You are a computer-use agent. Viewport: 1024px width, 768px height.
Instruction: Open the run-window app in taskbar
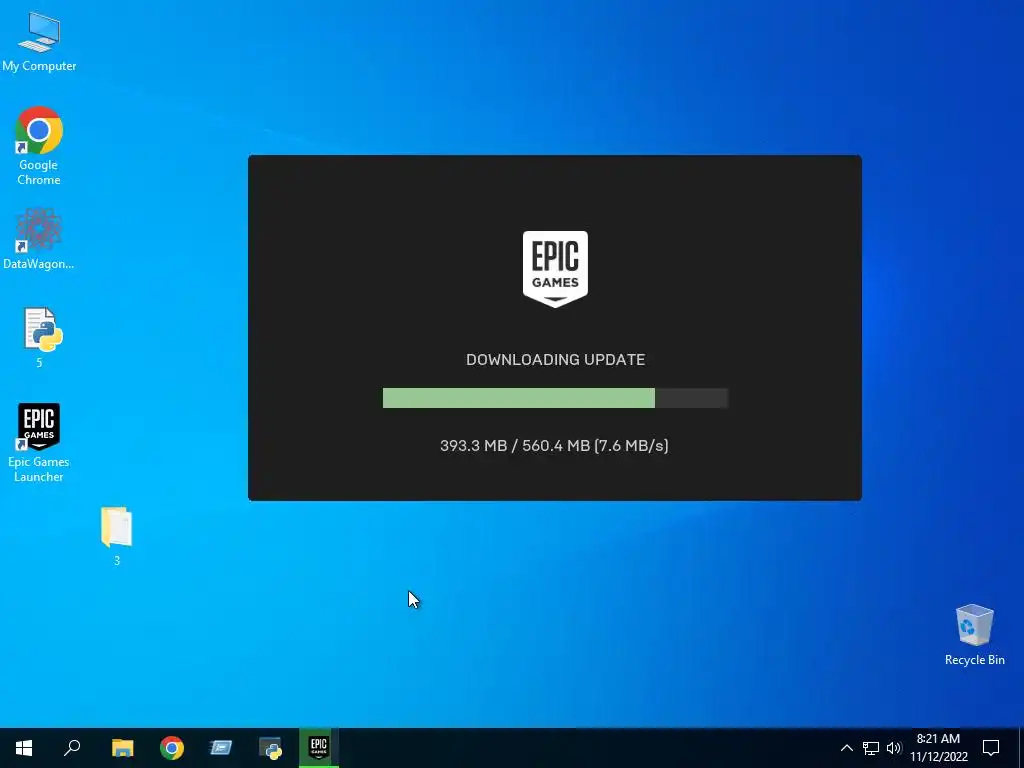(x=221, y=748)
